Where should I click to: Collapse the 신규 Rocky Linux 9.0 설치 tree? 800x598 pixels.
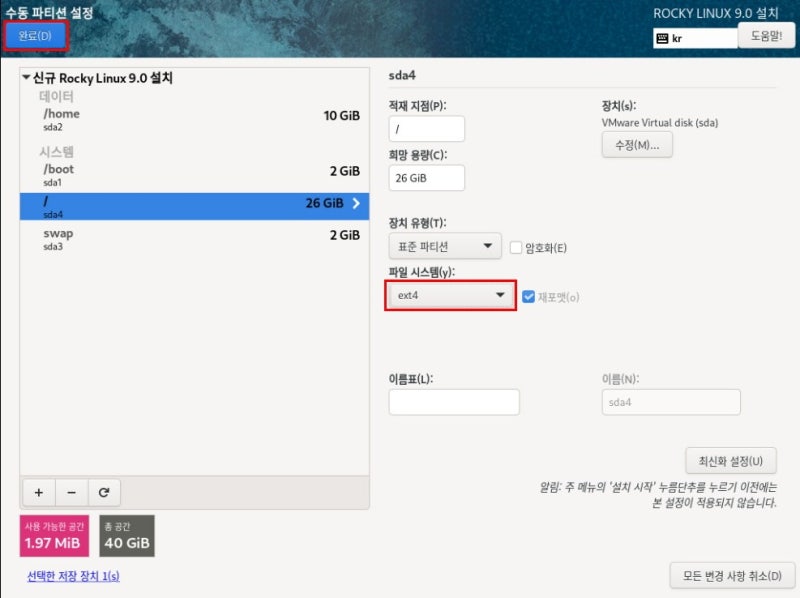26,78
